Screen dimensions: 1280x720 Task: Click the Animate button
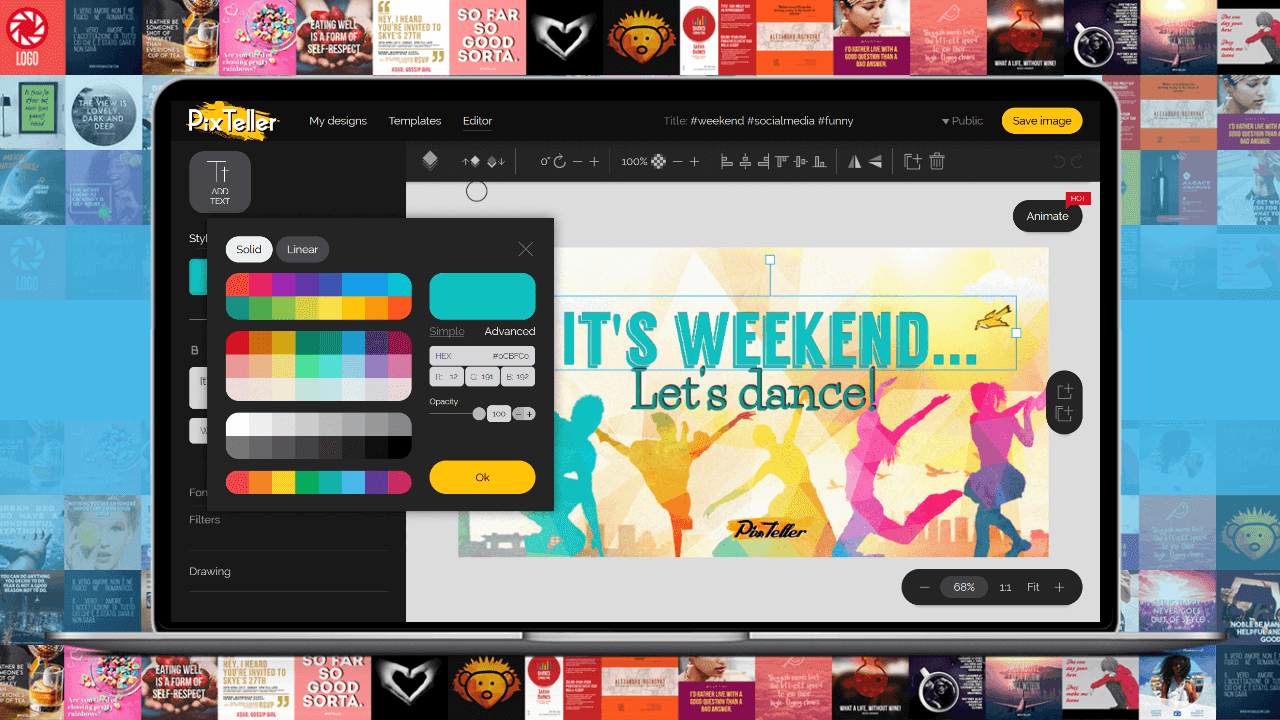(1047, 216)
